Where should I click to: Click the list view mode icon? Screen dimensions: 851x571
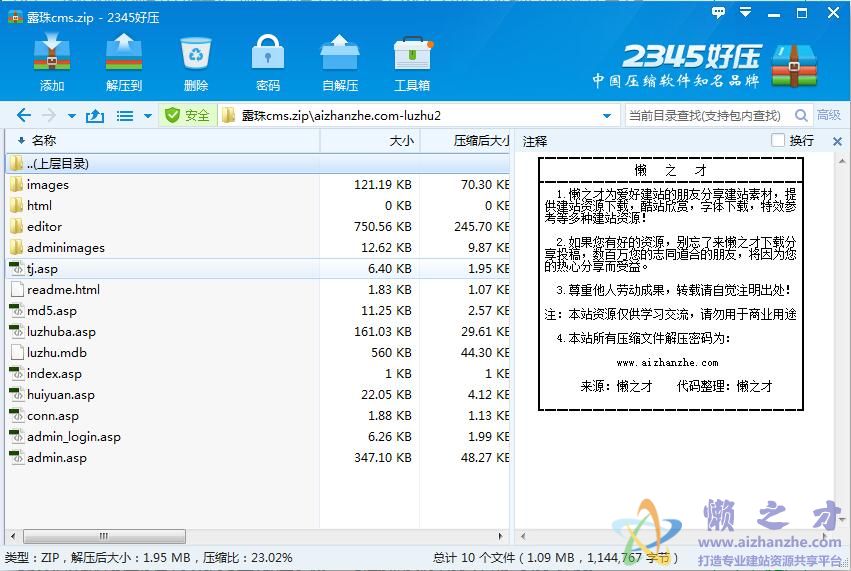tap(125, 116)
